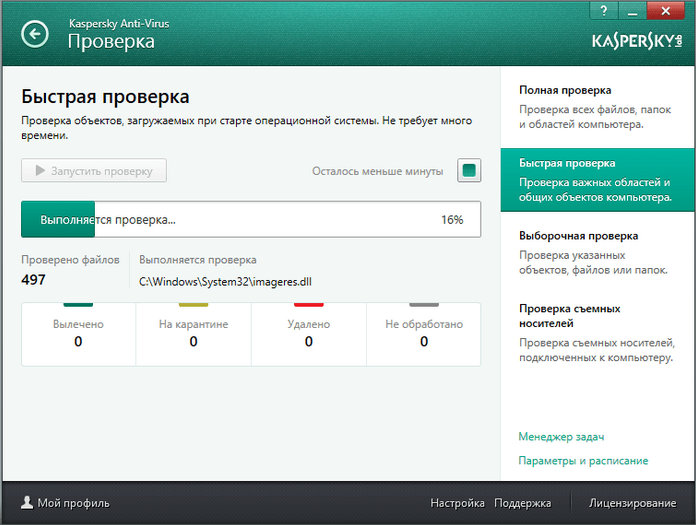Click the greyed Запустить проверку button
The image size is (696, 525).
pyautogui.click(x=94, y=170)
